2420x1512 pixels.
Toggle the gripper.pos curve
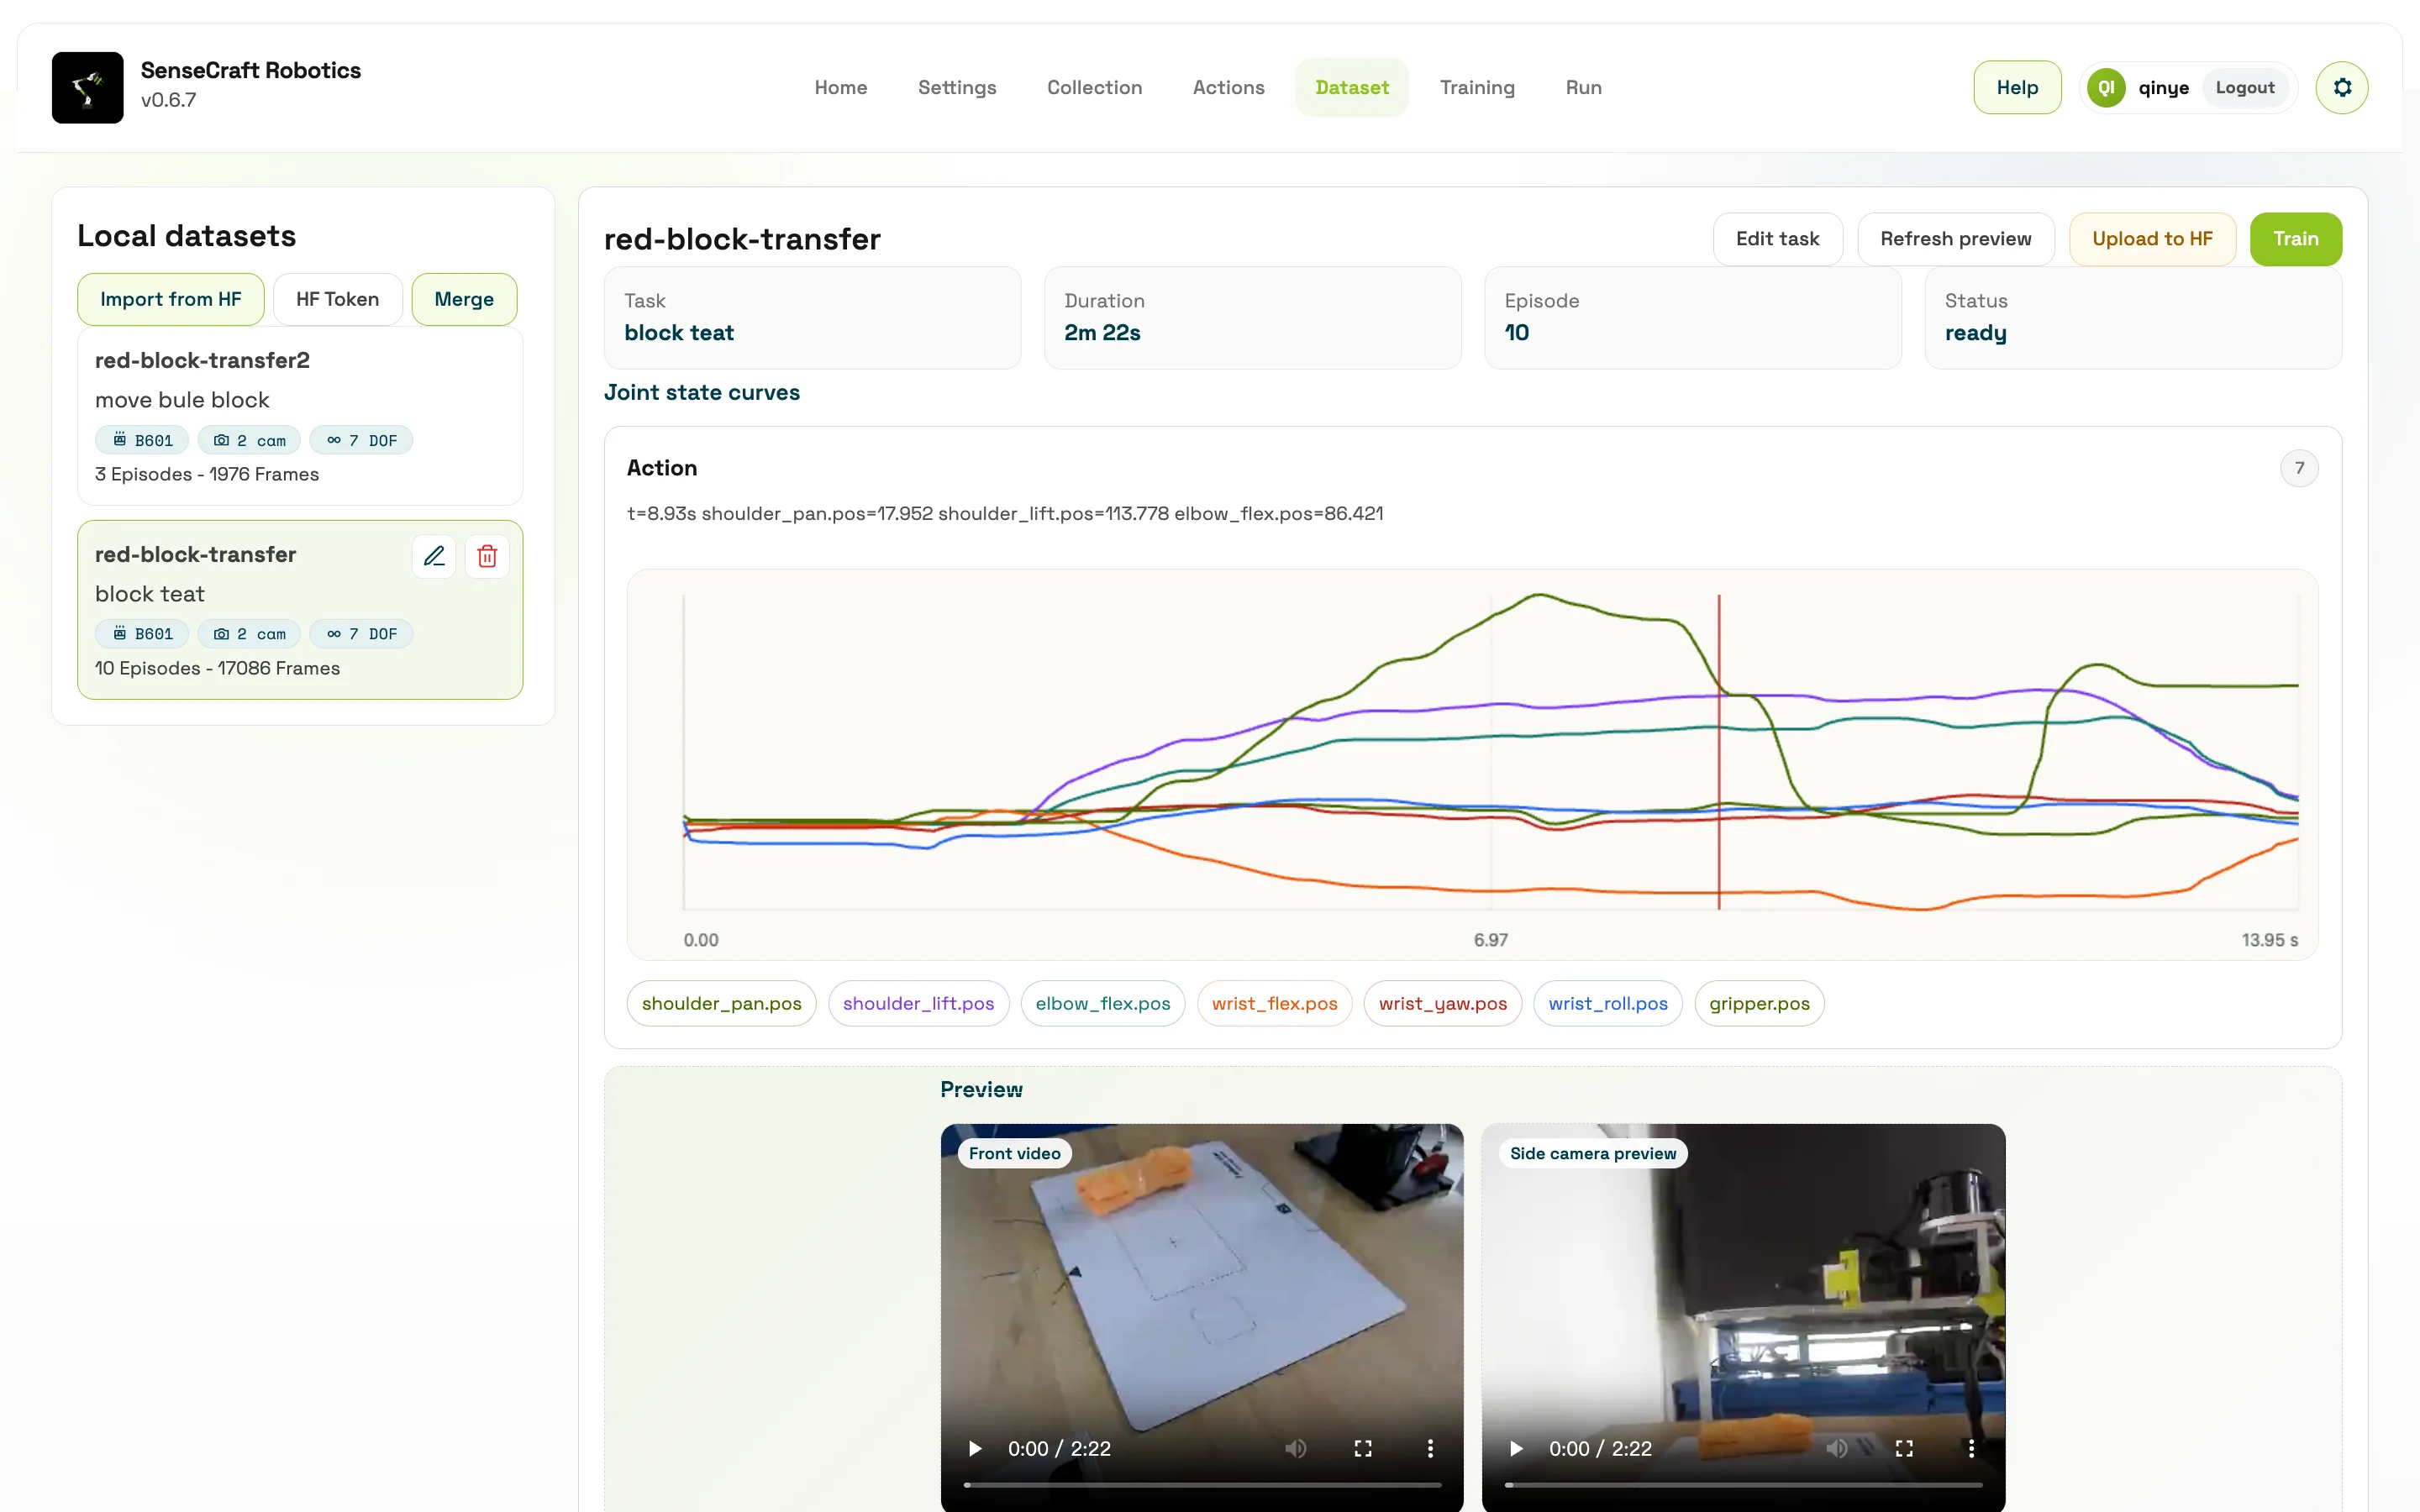pos(1759,1003)
